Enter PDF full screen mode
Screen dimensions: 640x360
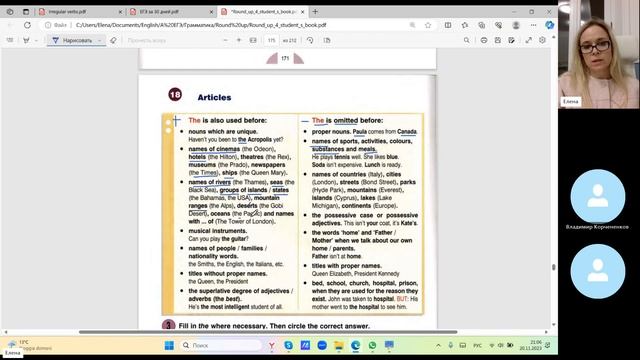(529, 40)
